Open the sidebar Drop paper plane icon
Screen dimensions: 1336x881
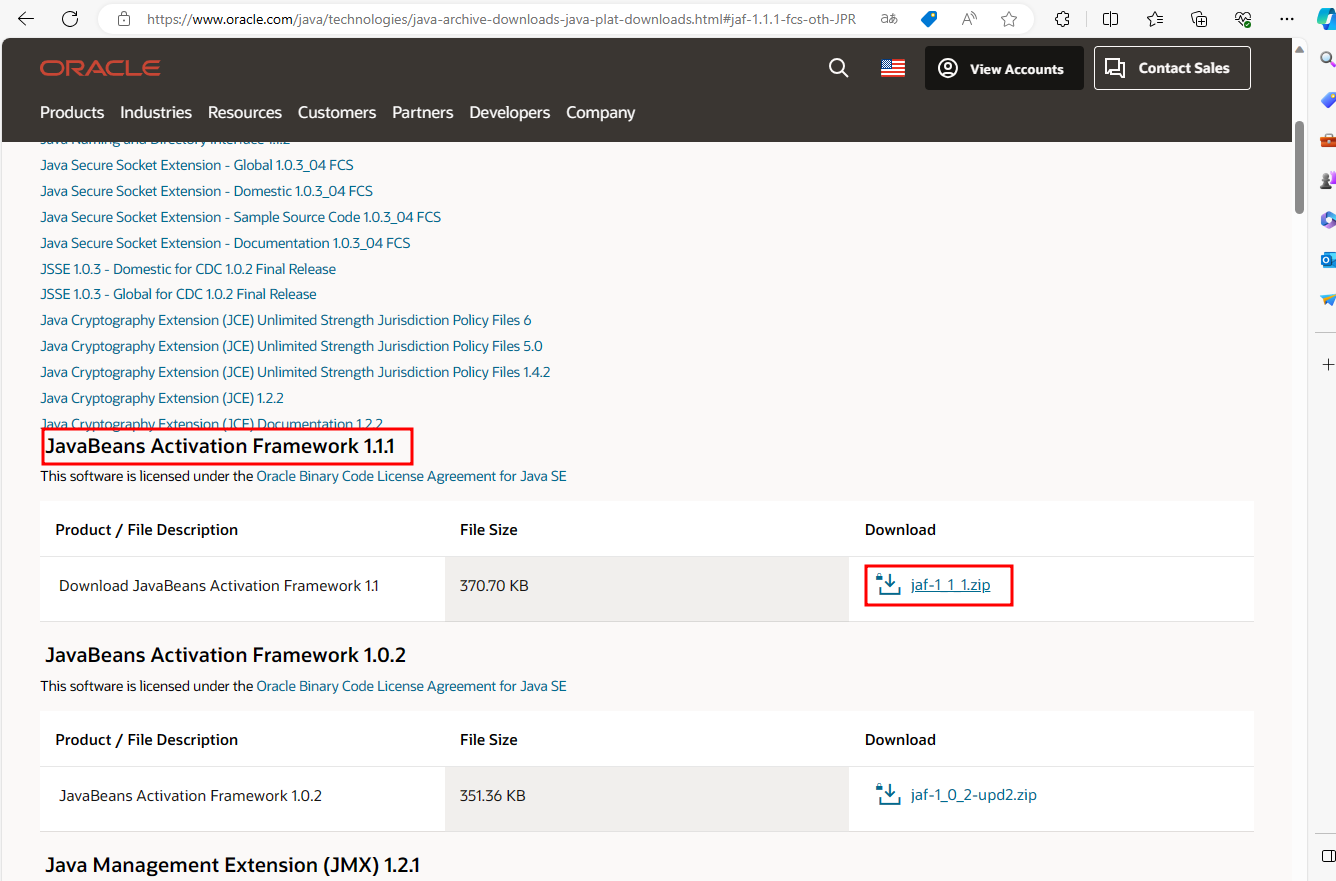click(x=1327, y=299)
